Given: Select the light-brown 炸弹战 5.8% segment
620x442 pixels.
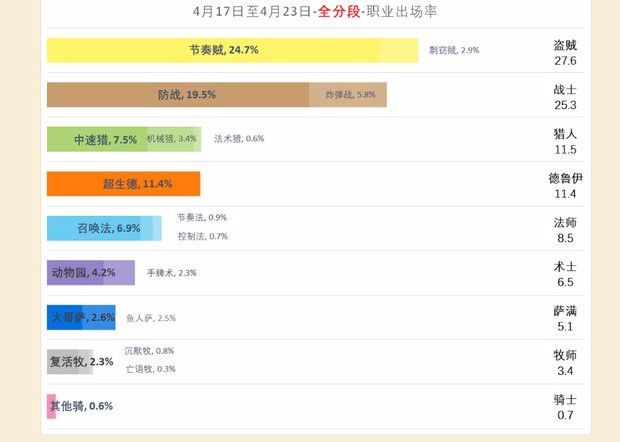Looking at the screenshot, I should coord(347,95).
